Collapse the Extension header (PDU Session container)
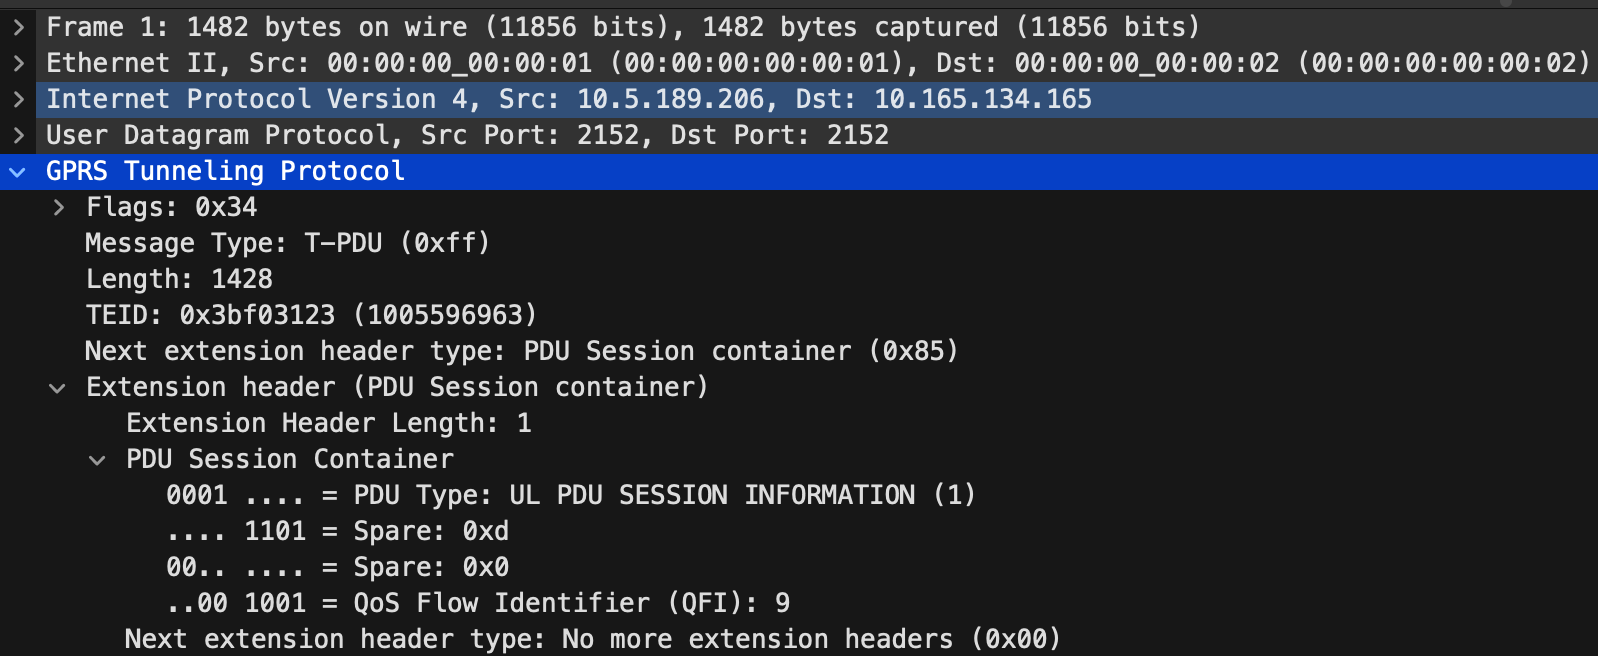The height and width of the screenshot is (656, 1598). pos(58,388)
